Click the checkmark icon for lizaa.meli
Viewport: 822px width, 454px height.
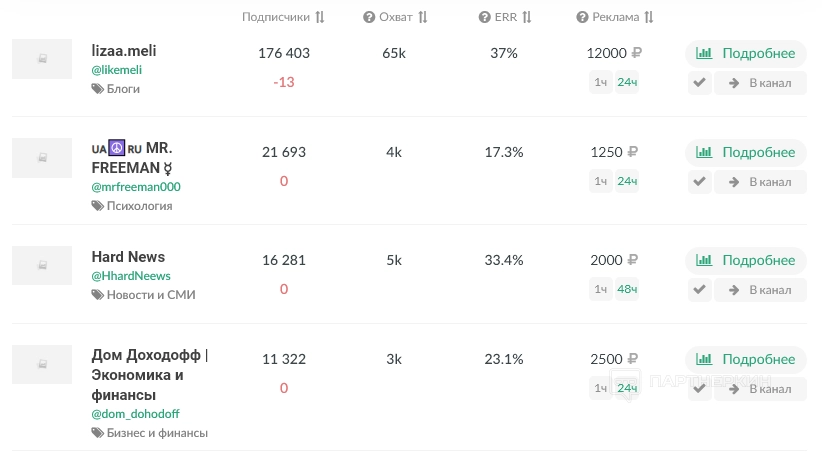tap(700, 83)
